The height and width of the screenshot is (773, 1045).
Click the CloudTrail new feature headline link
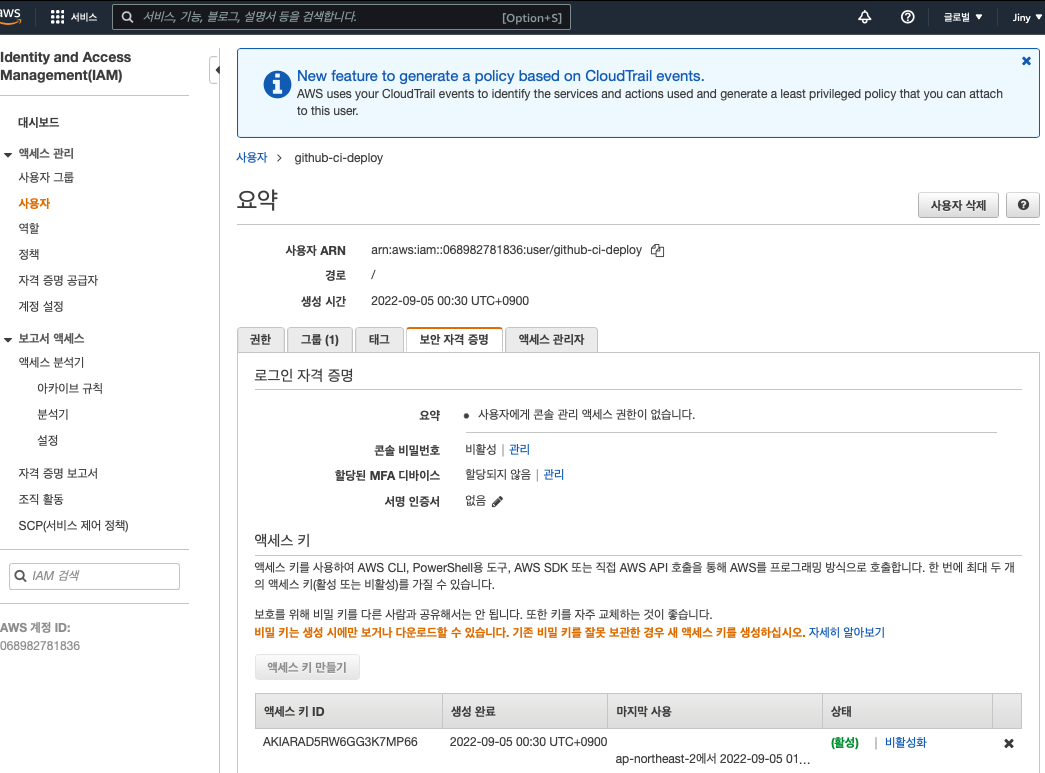point(501,76)
